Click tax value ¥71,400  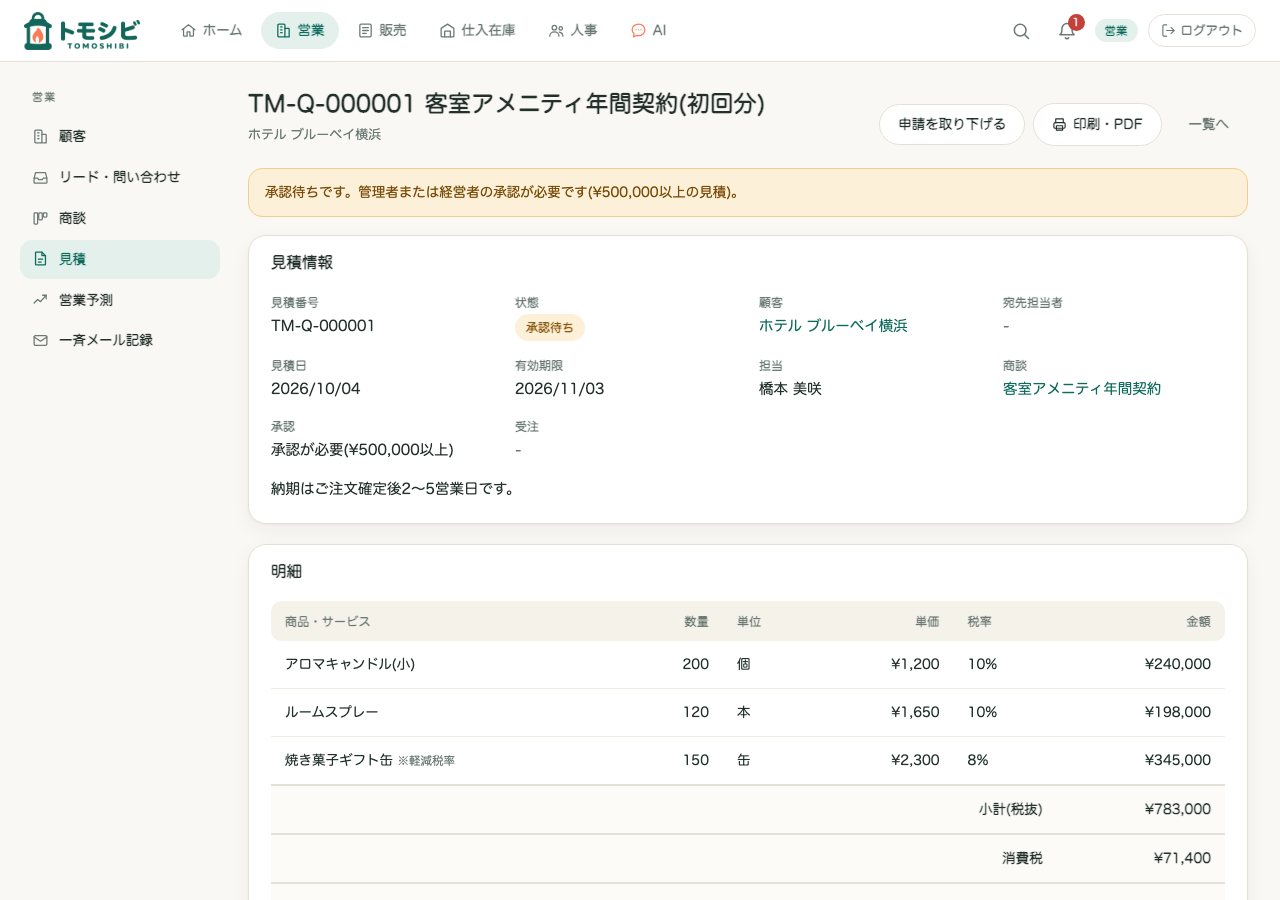coord(1182,858)
